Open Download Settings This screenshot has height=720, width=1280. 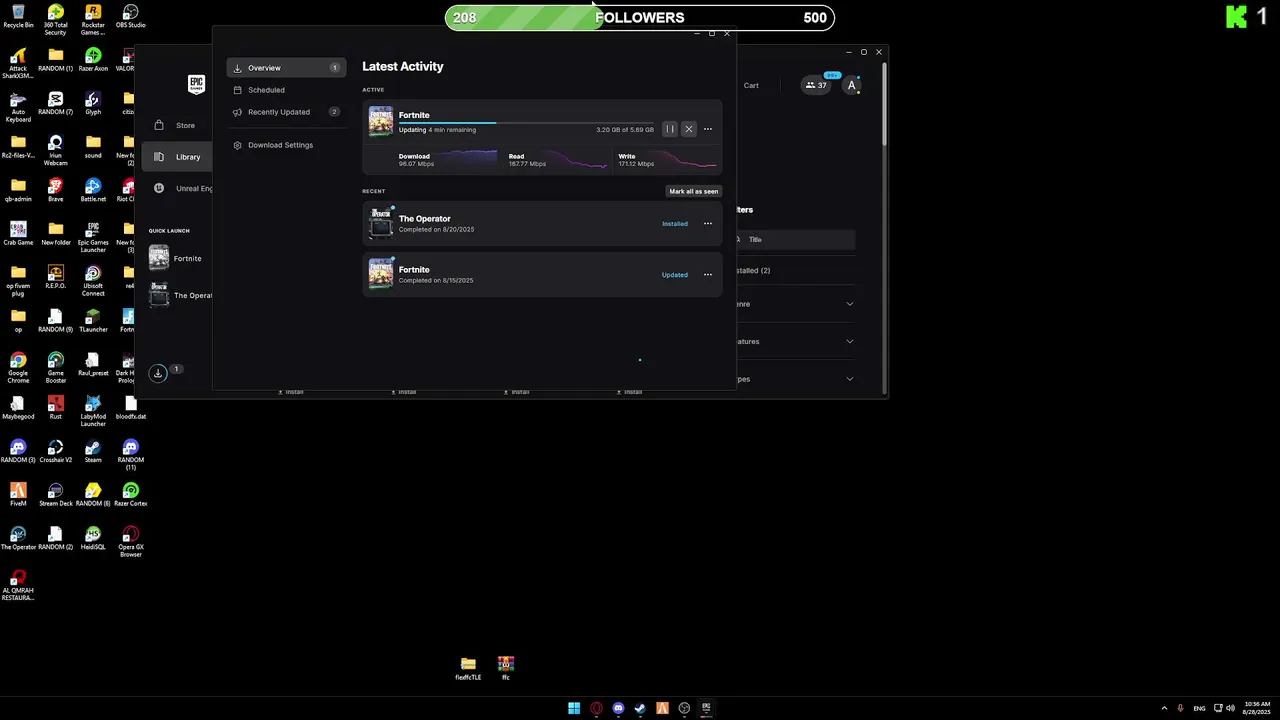pos(273,145)
